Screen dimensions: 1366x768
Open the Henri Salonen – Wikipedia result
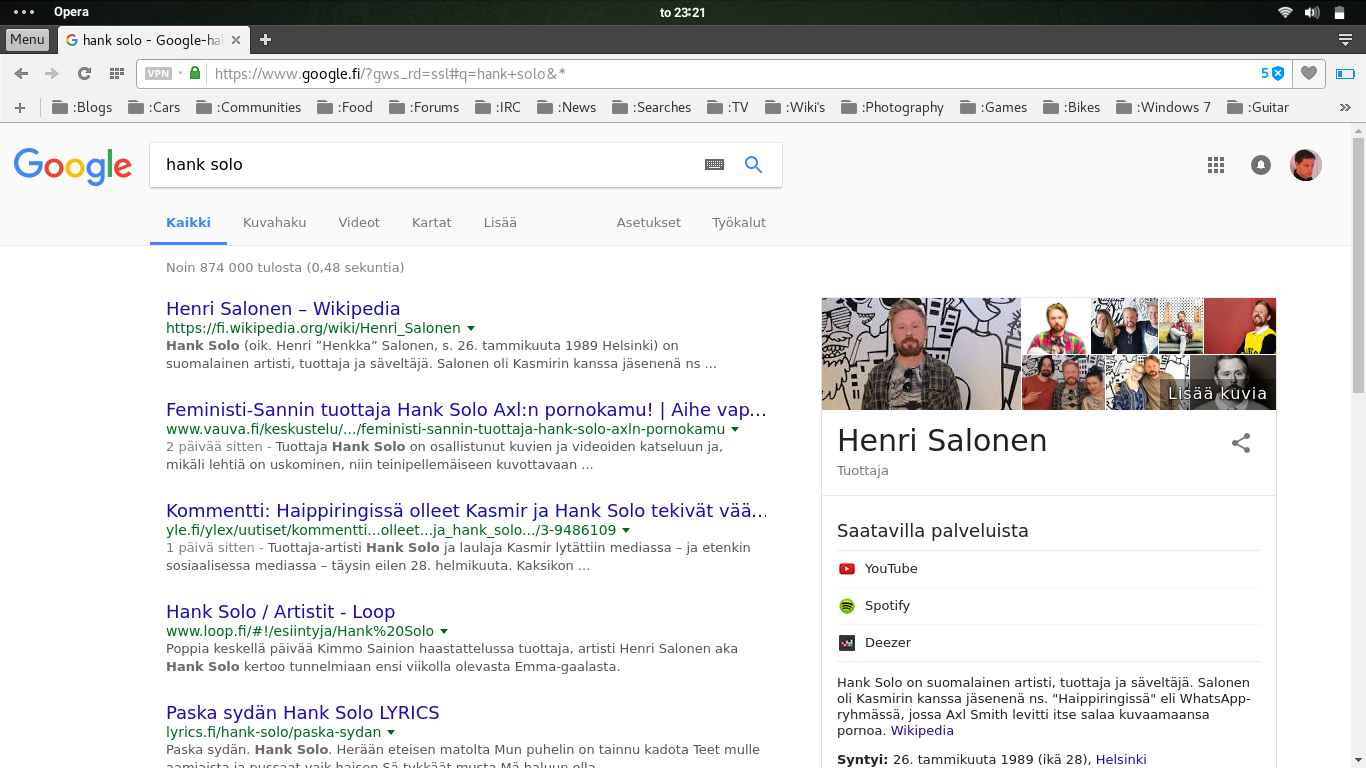[x=283, y=308]
